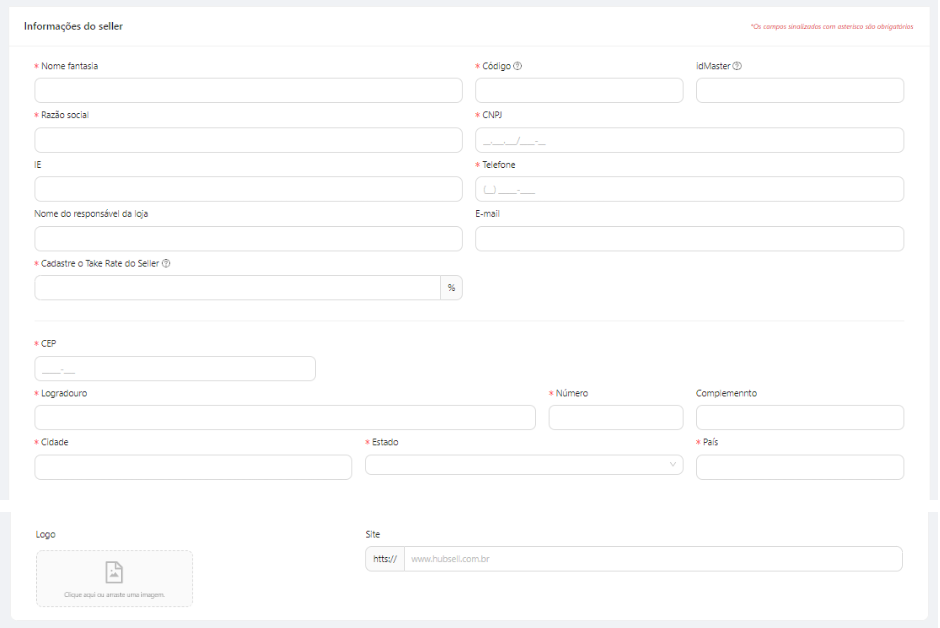
Task: Focus the Razão social text field
Action: coord(248,140)
